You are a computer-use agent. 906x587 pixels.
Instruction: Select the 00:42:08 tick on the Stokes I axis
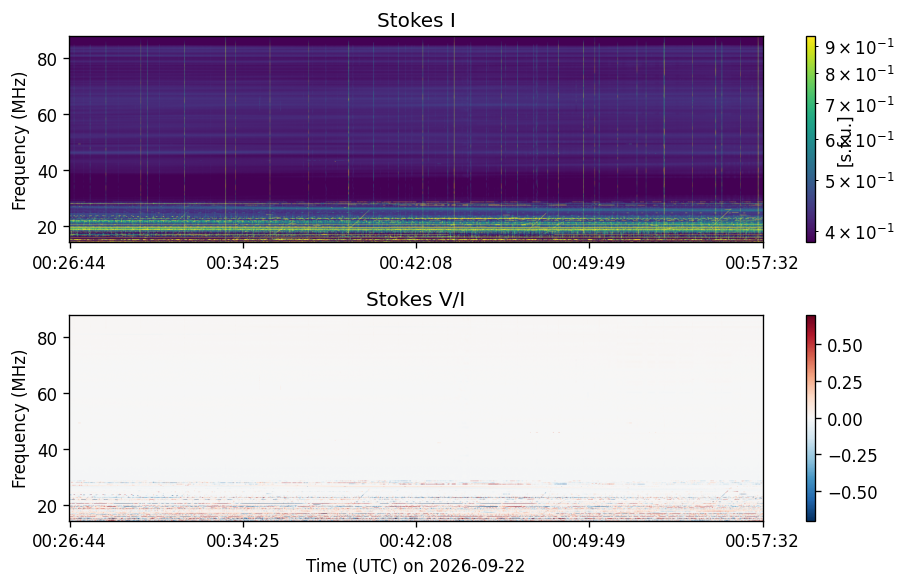pyautogui.click(x=415, y=263)
